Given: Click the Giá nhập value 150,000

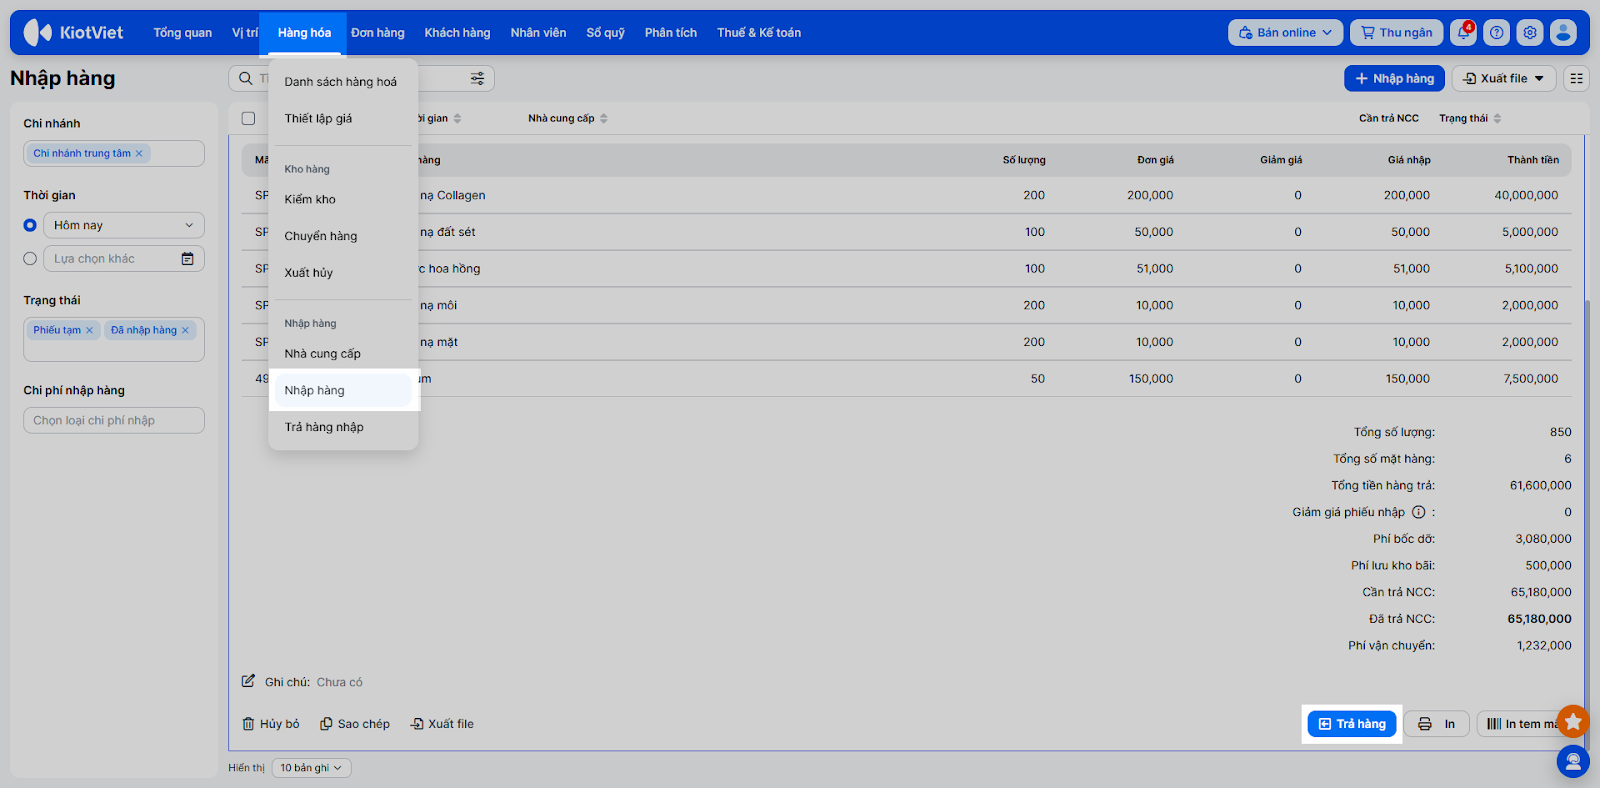Looking at the screenshot, I should (1407, 379).
